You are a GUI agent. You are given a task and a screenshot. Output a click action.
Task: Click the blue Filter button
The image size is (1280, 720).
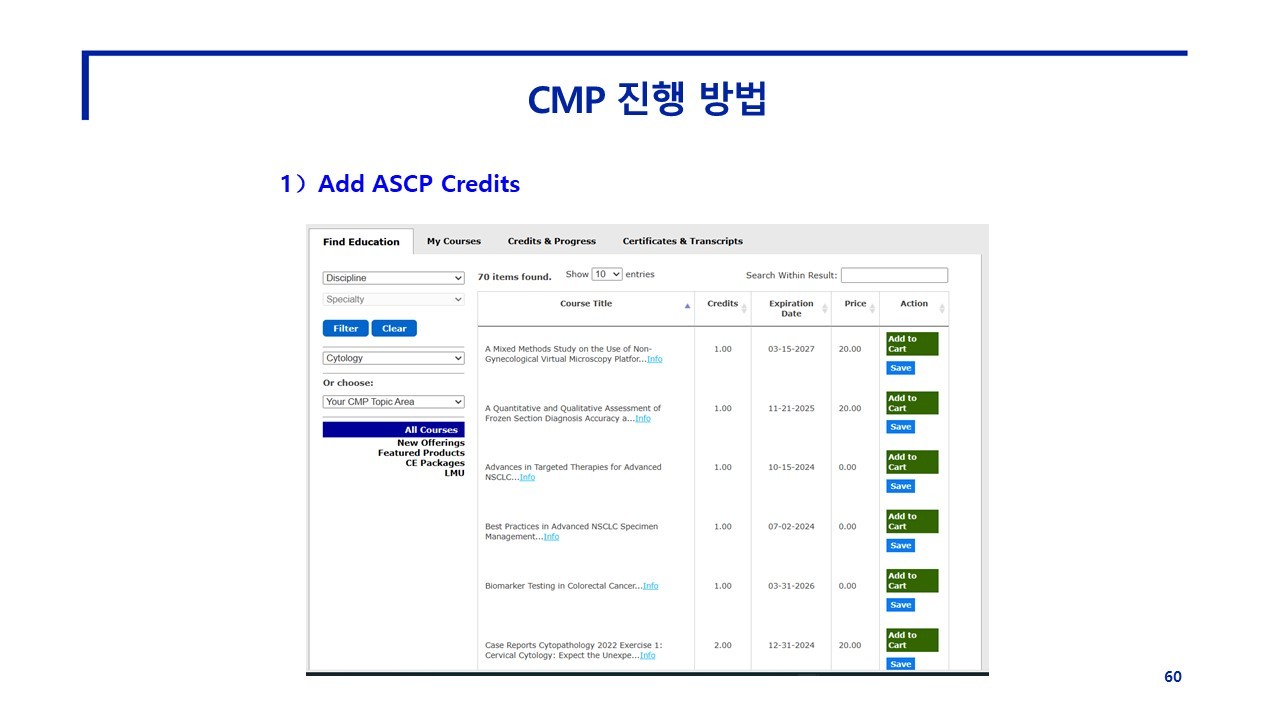pos(346,328)
